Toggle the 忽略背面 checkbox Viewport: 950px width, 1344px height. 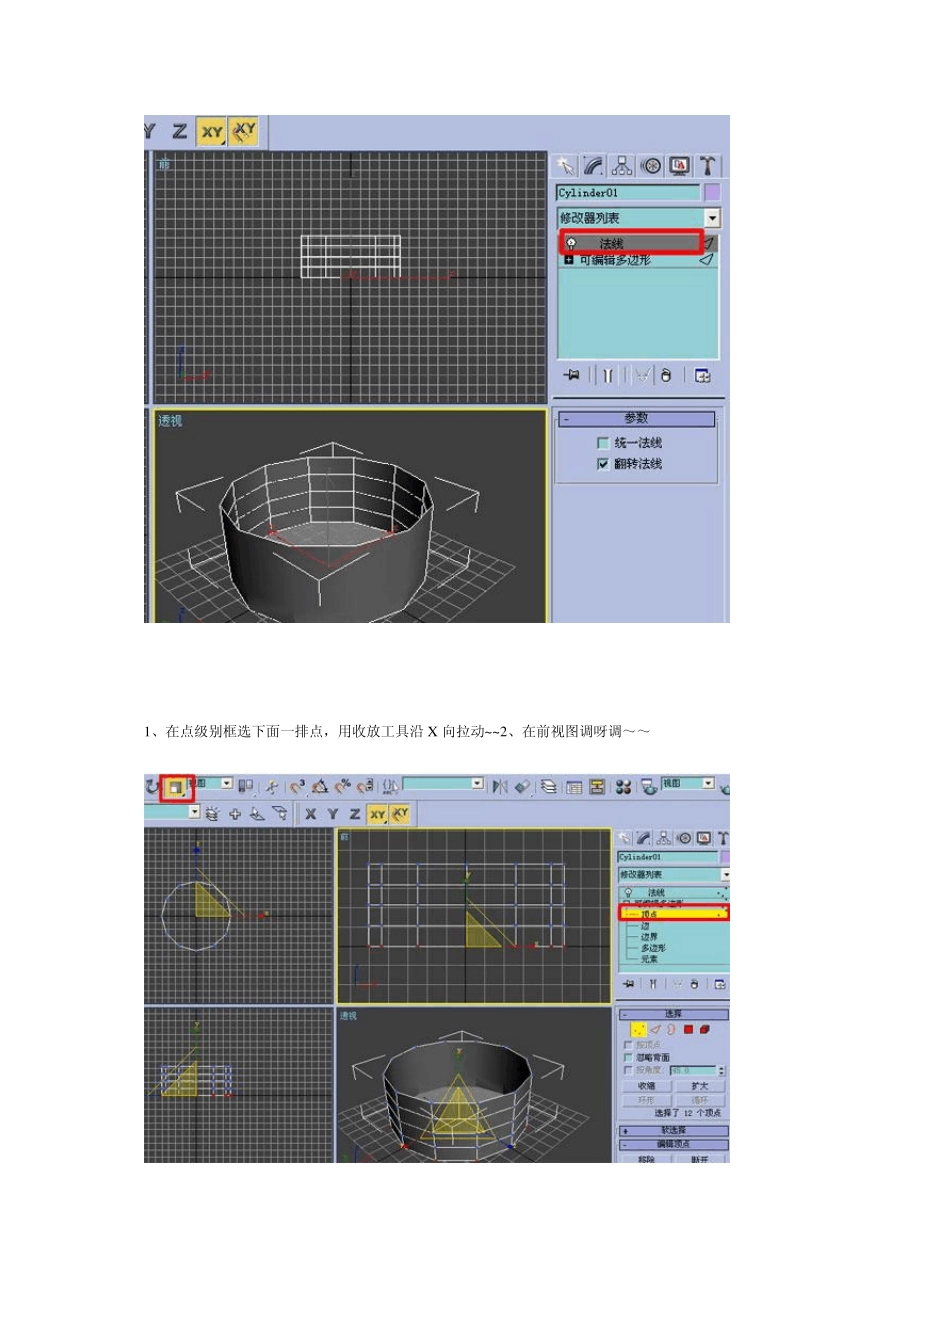(628, 1057)
